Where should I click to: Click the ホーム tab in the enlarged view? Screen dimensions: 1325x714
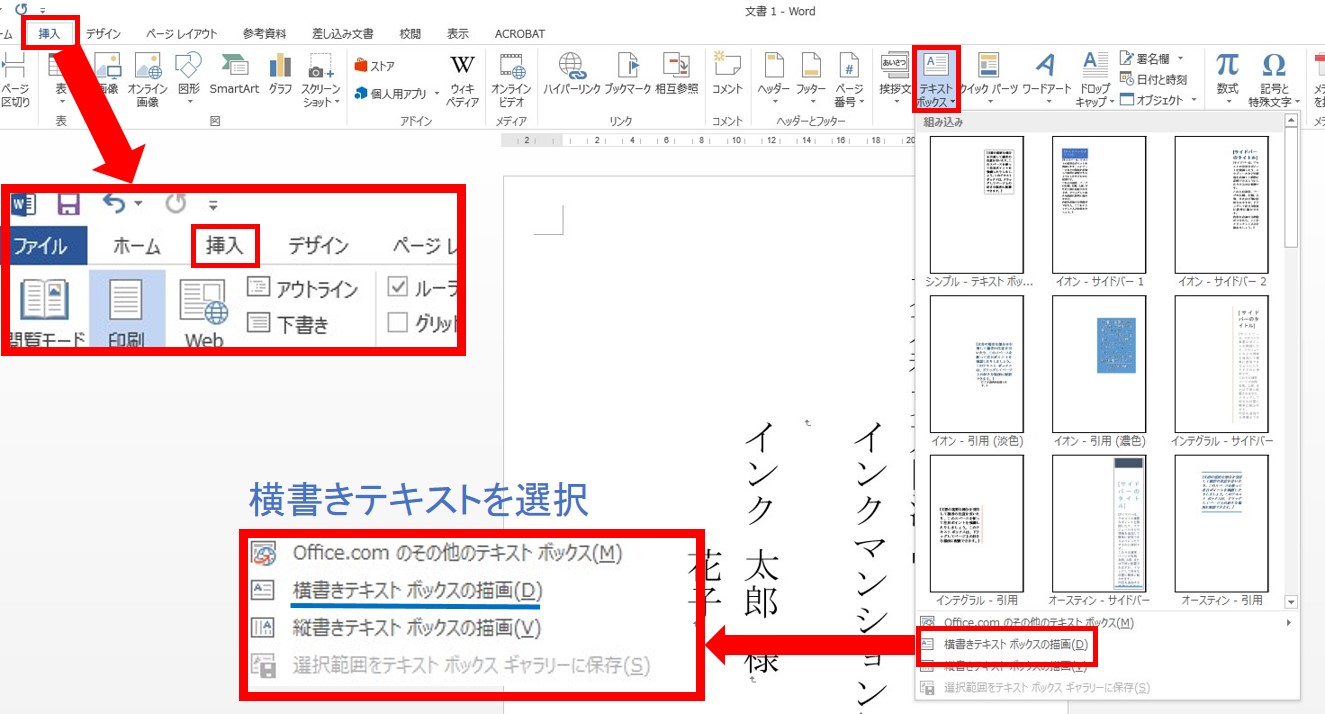pyautogui.click(x=137, y=245)
